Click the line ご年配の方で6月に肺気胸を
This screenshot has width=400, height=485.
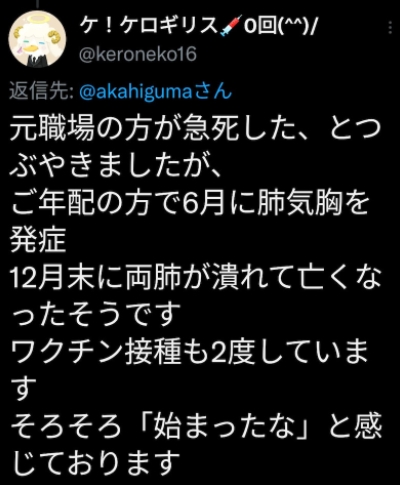190,203
